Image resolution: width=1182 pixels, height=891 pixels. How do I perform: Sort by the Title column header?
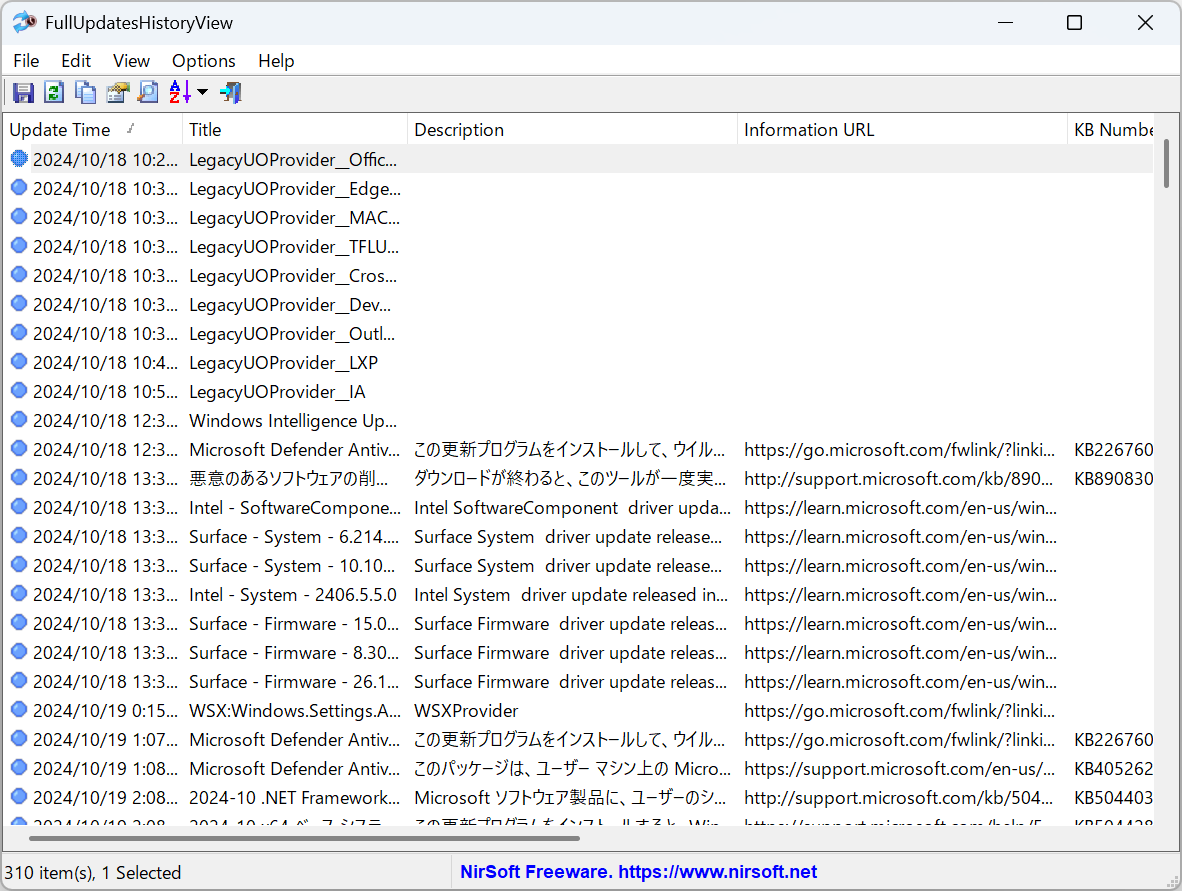(205, 129)
